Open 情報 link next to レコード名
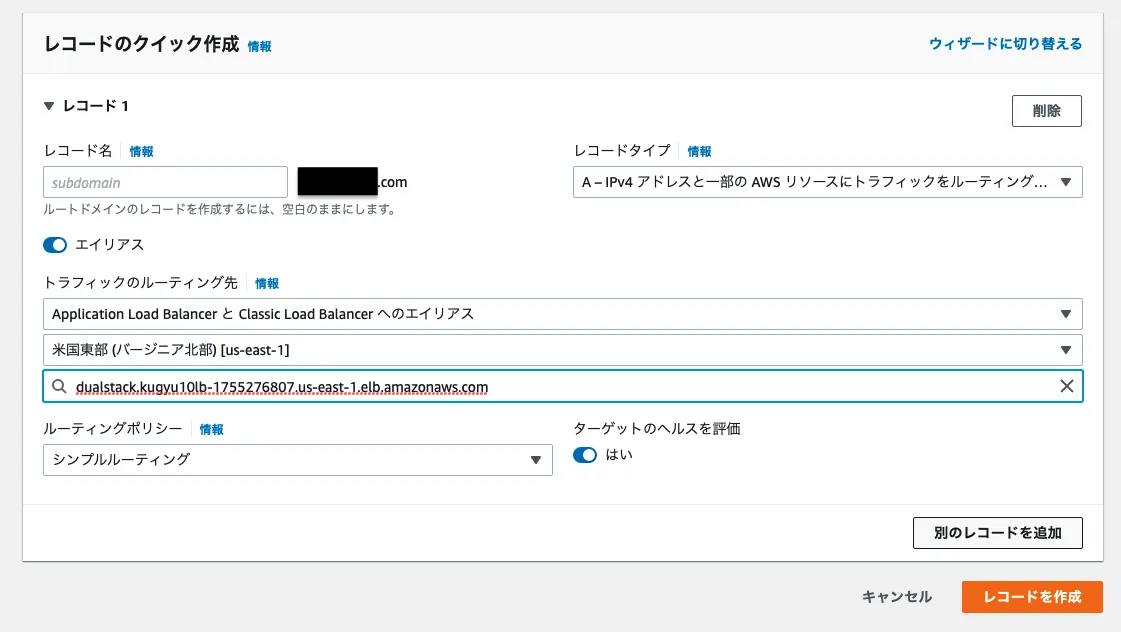The image size is (1121, 632). [x=142, y=152]
